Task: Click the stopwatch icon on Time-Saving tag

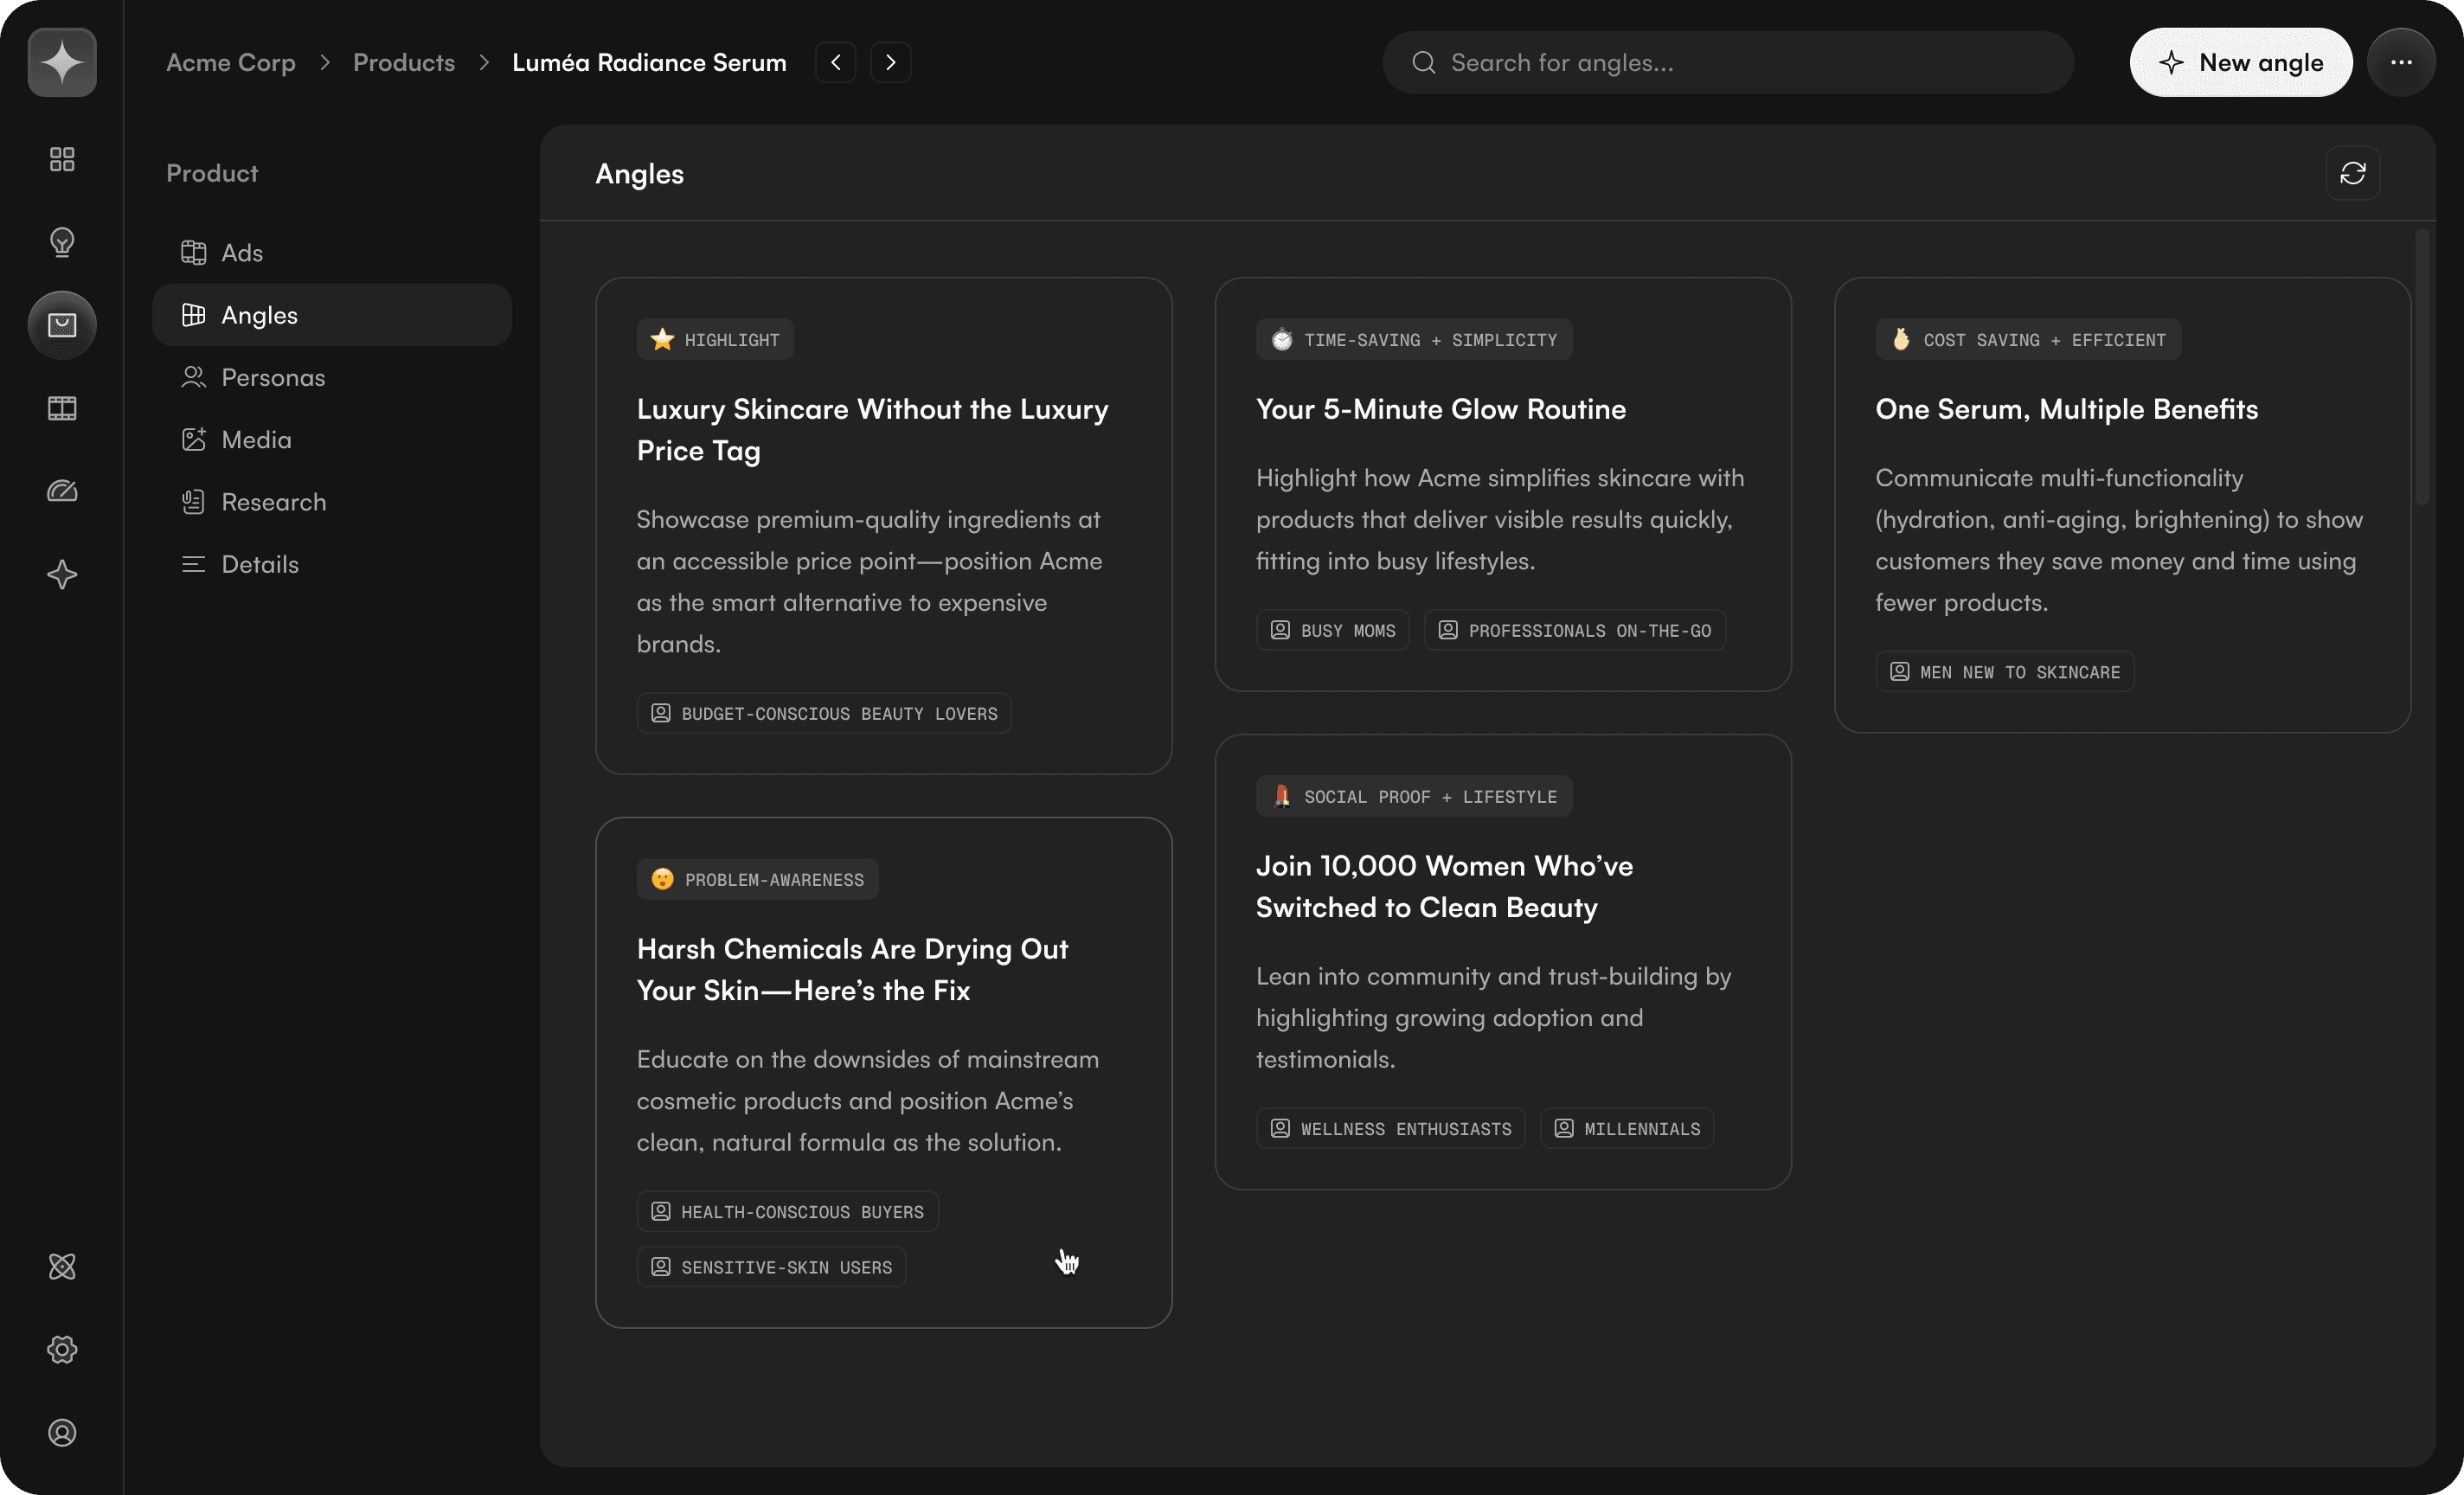Action: point(1282,340)
